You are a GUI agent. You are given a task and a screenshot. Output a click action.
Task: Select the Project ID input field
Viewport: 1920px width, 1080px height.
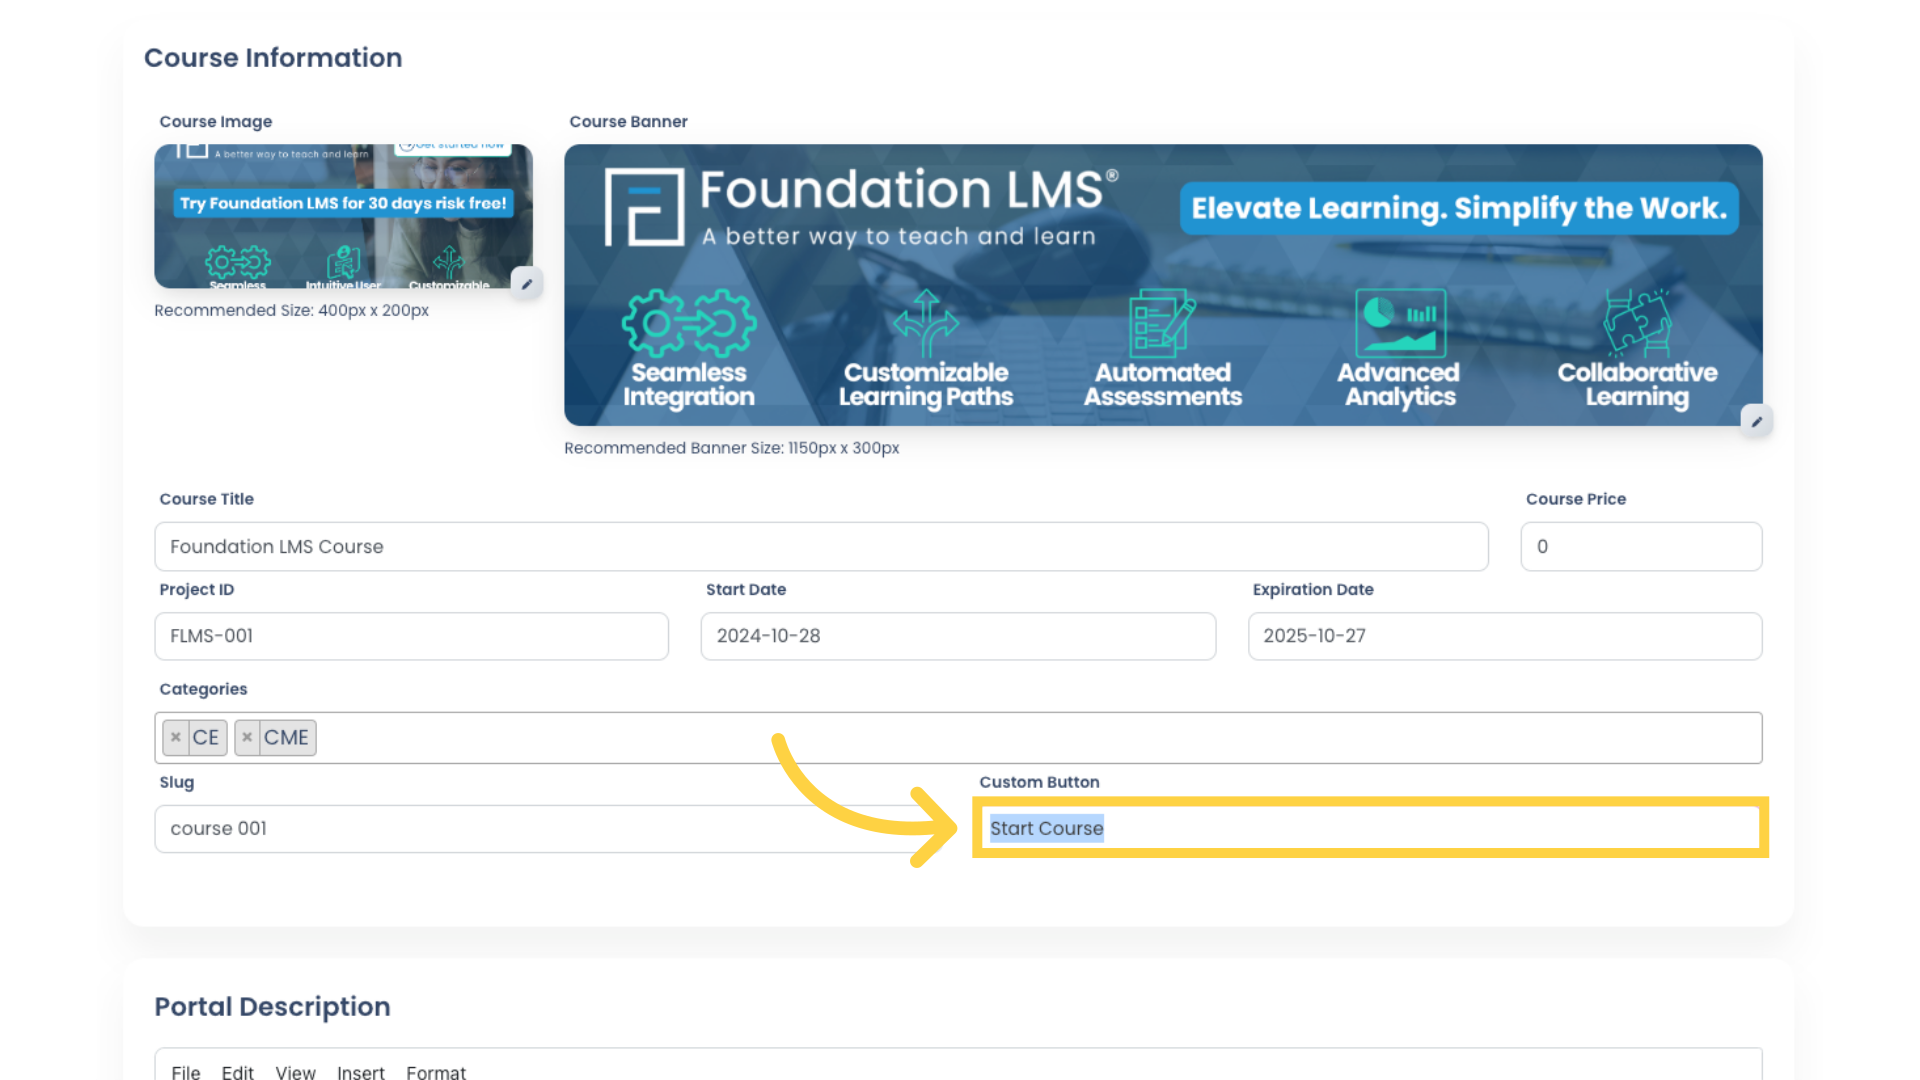(x=411, y=636)
